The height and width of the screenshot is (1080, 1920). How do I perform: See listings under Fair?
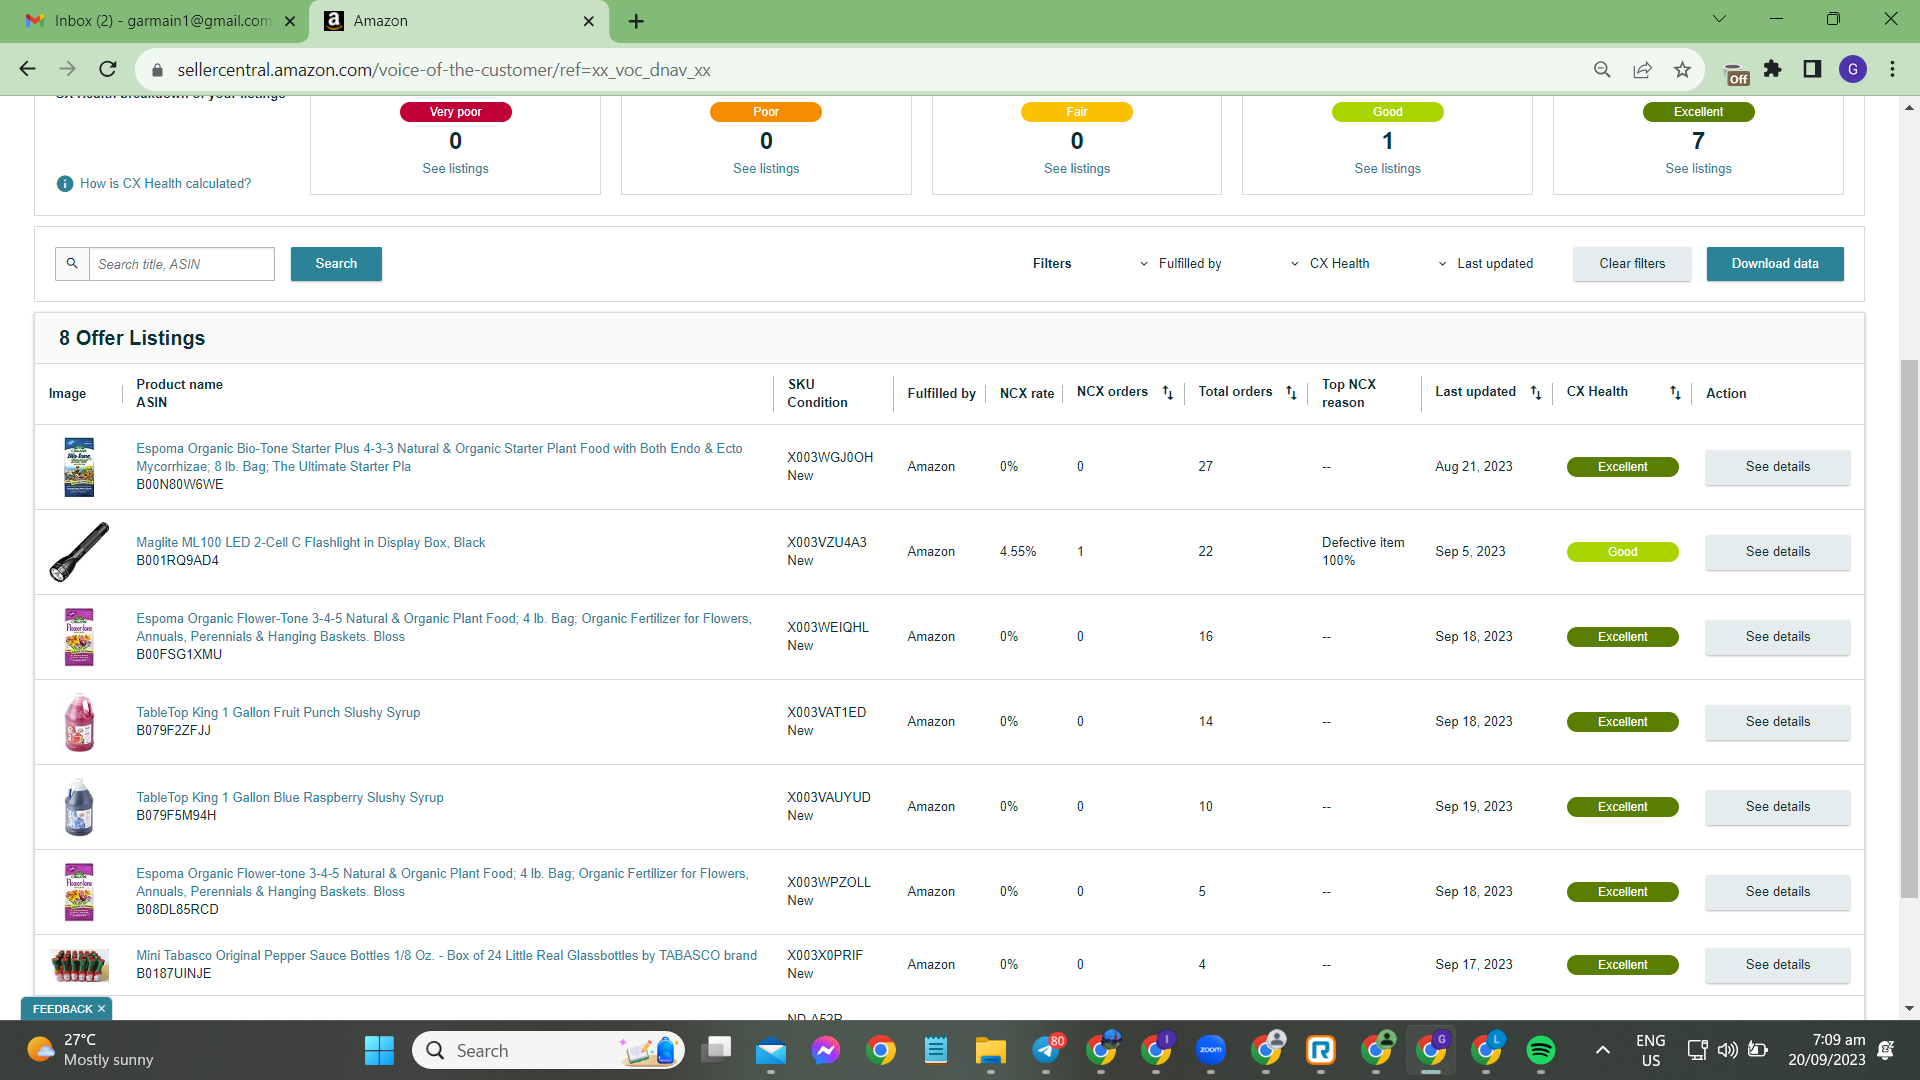pos(1077,169)
